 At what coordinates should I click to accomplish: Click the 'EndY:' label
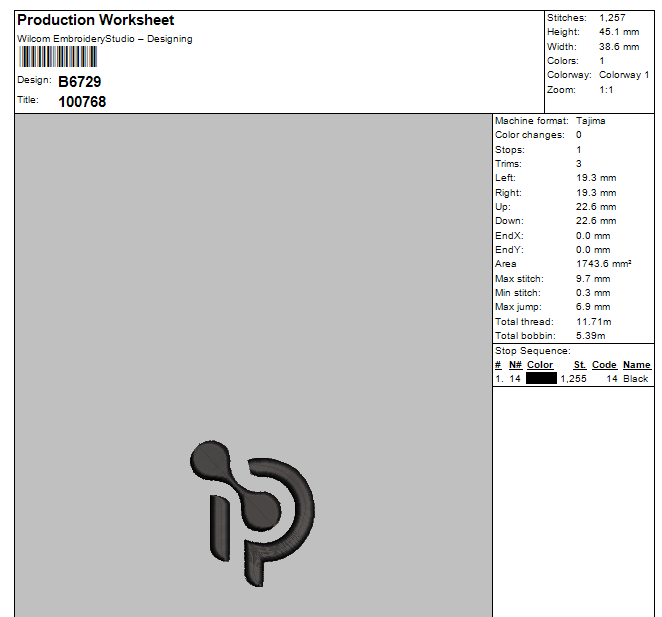pyautogui.click(x=510, y=250)
